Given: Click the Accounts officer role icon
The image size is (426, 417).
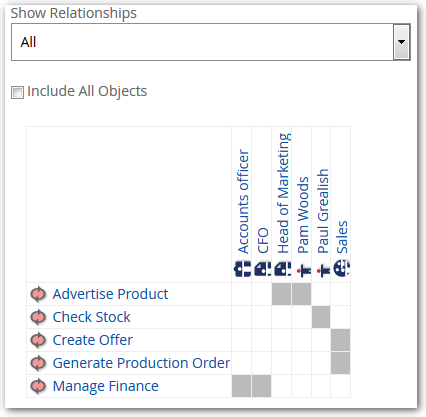Looking at the screenshot, I should 242,269.
